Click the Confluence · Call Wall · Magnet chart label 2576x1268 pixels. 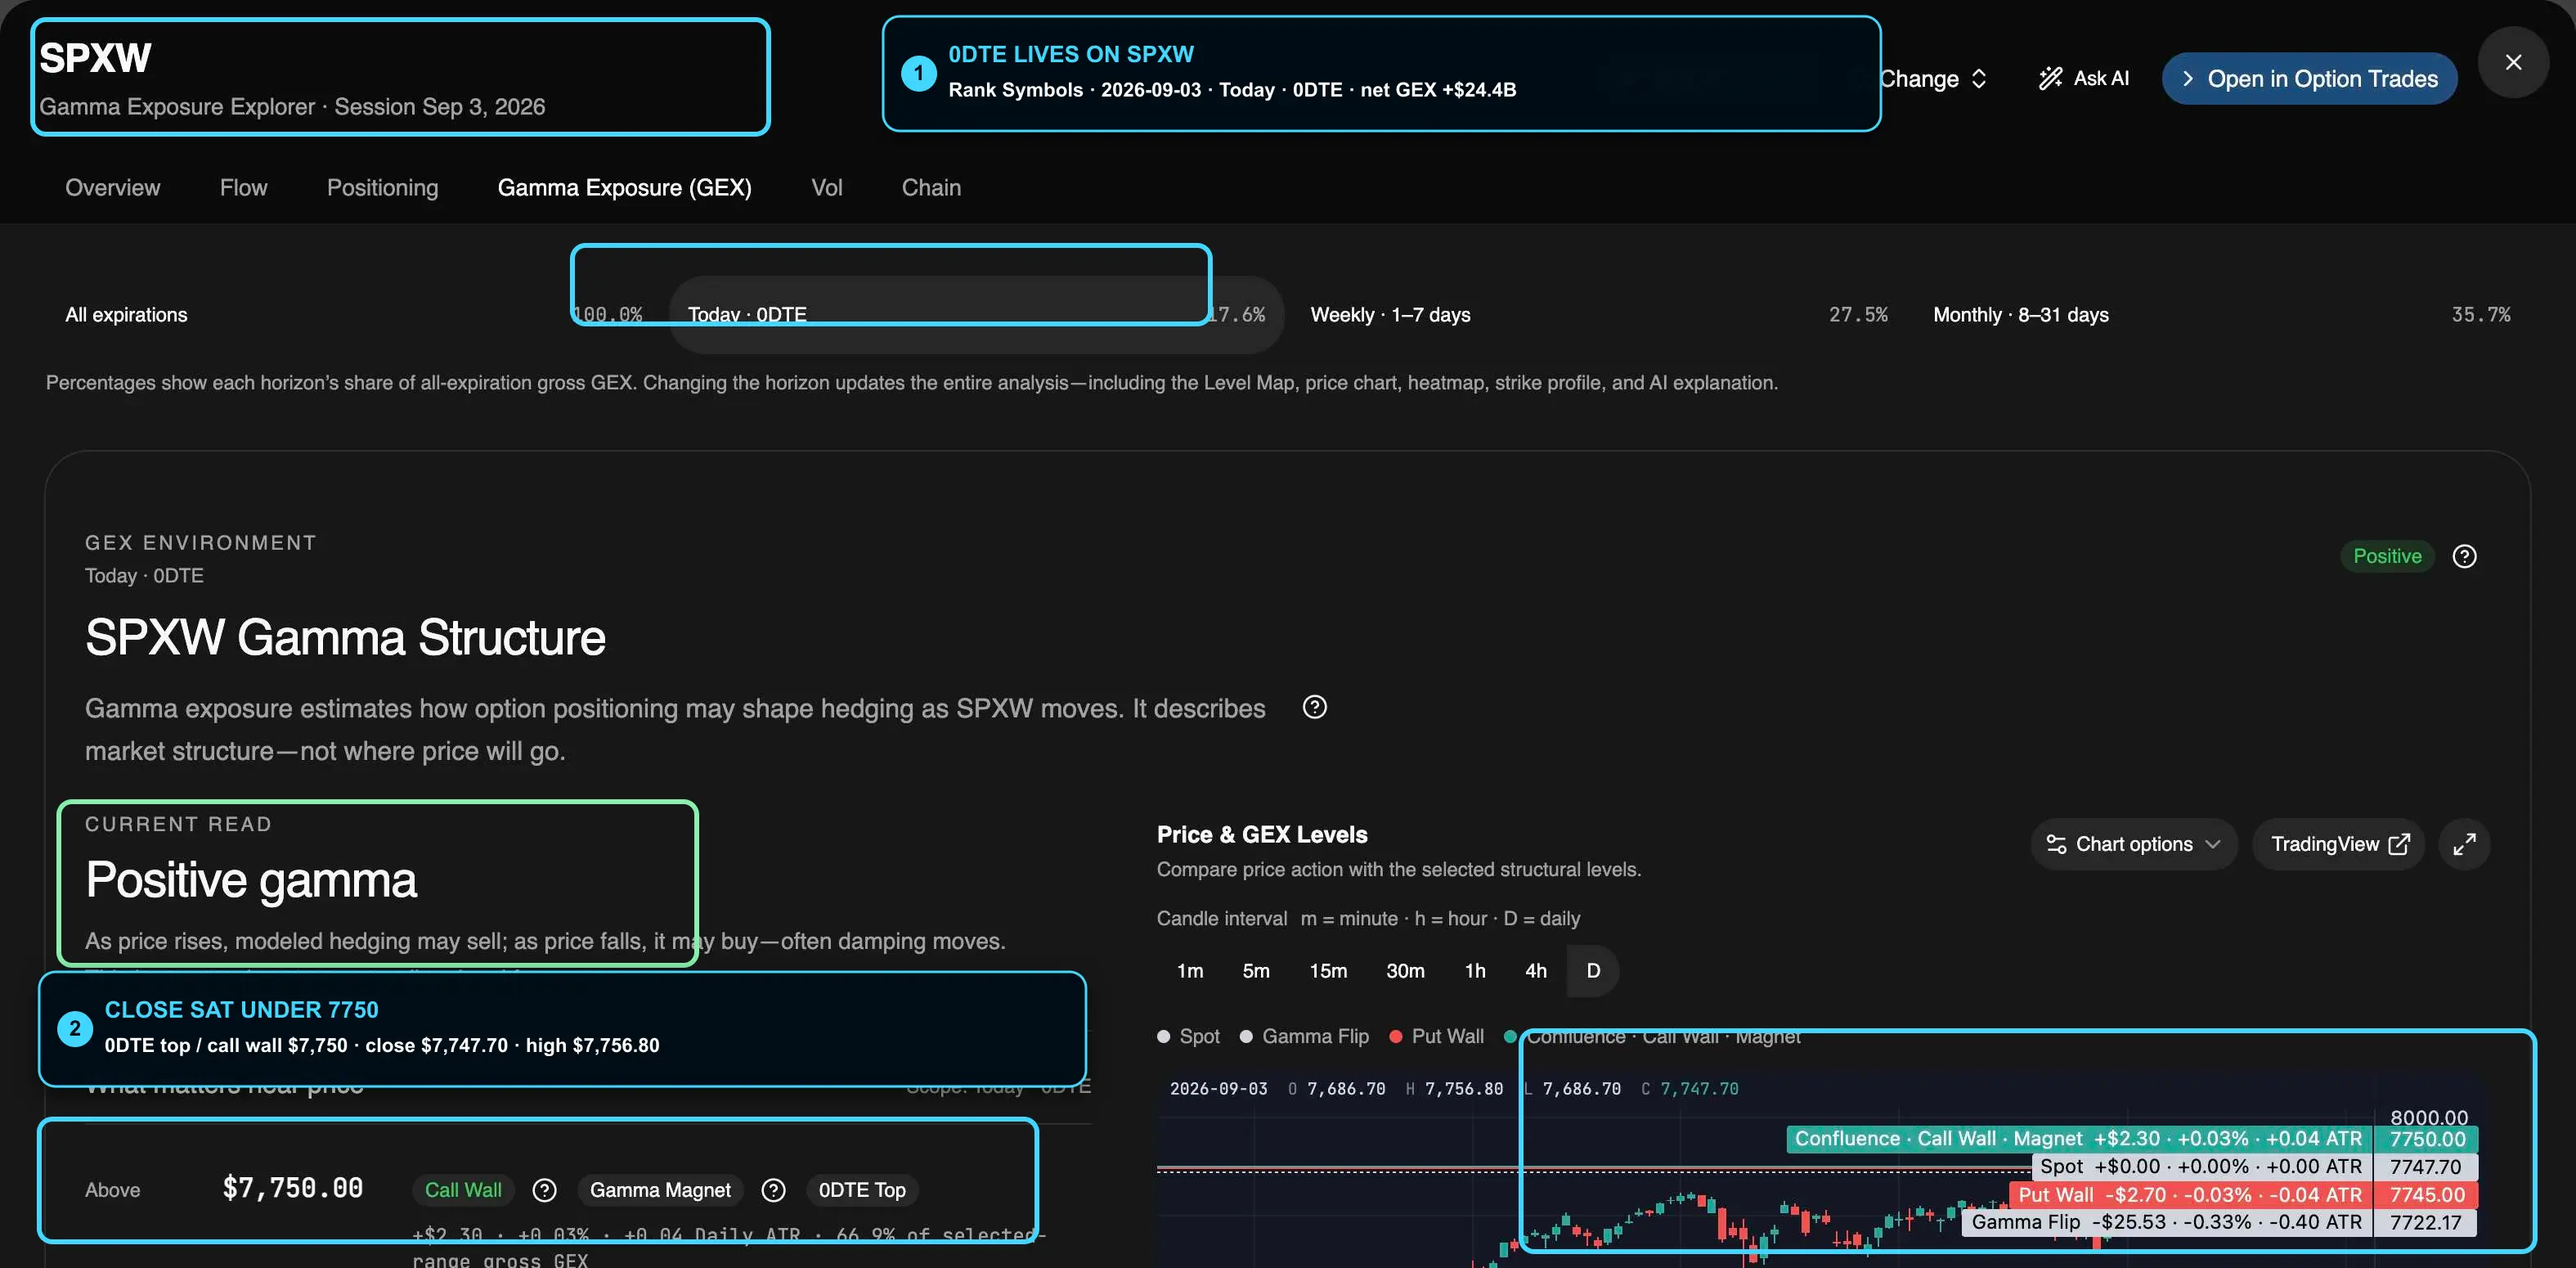click(2078, 1138)
